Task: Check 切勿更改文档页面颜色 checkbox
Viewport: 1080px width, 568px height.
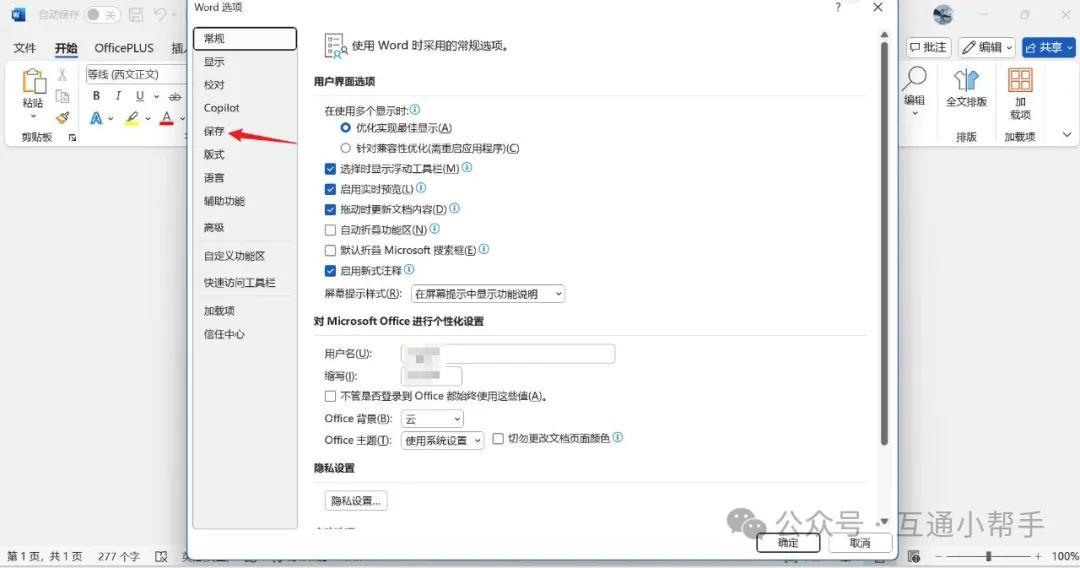Action: [498, 439]
